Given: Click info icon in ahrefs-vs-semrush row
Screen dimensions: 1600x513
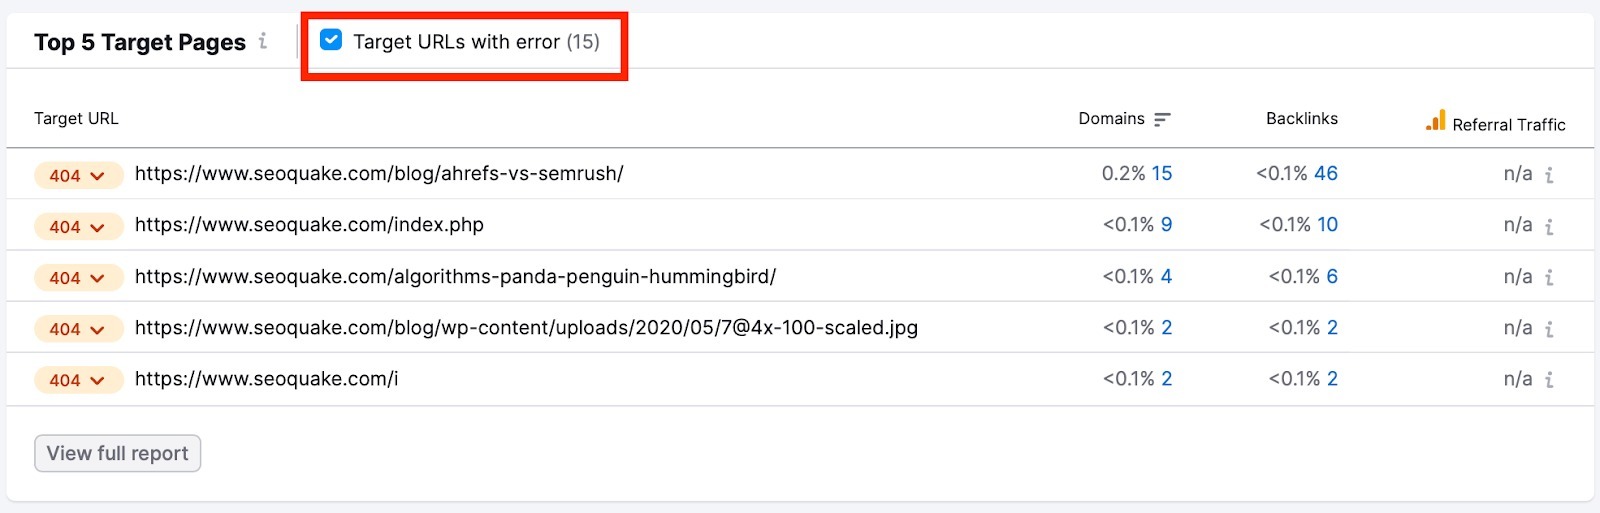Looking at the screenshot, I should tap(1549, 175).
